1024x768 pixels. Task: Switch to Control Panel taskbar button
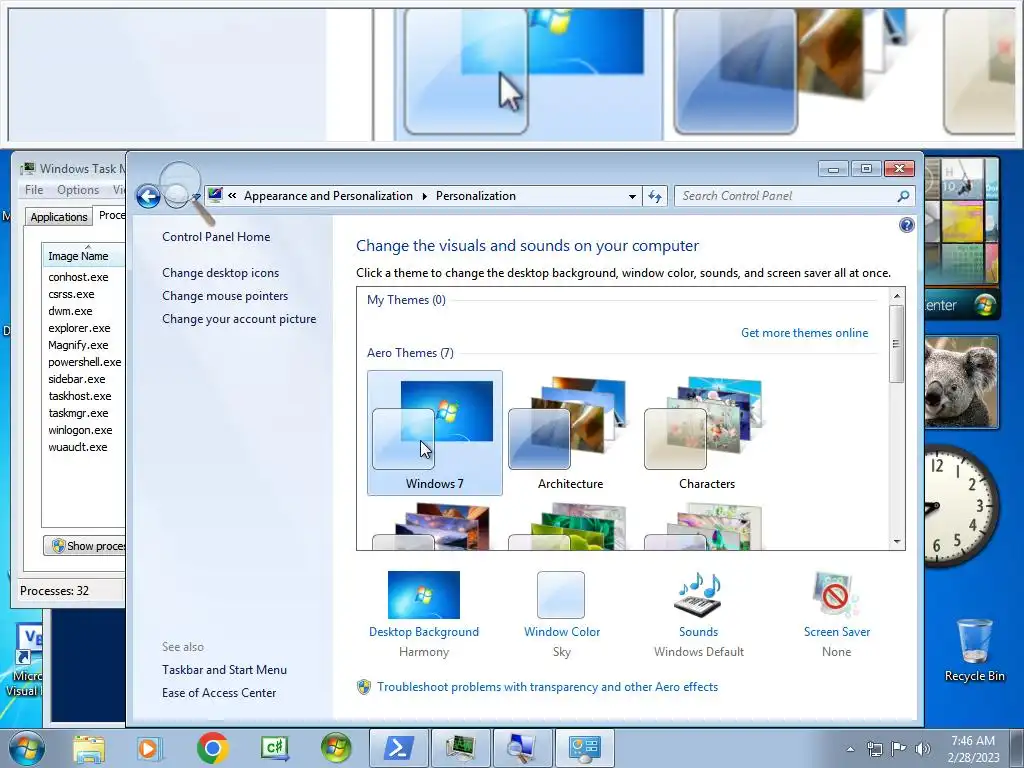pyautogui.click(x=584, y=748)
